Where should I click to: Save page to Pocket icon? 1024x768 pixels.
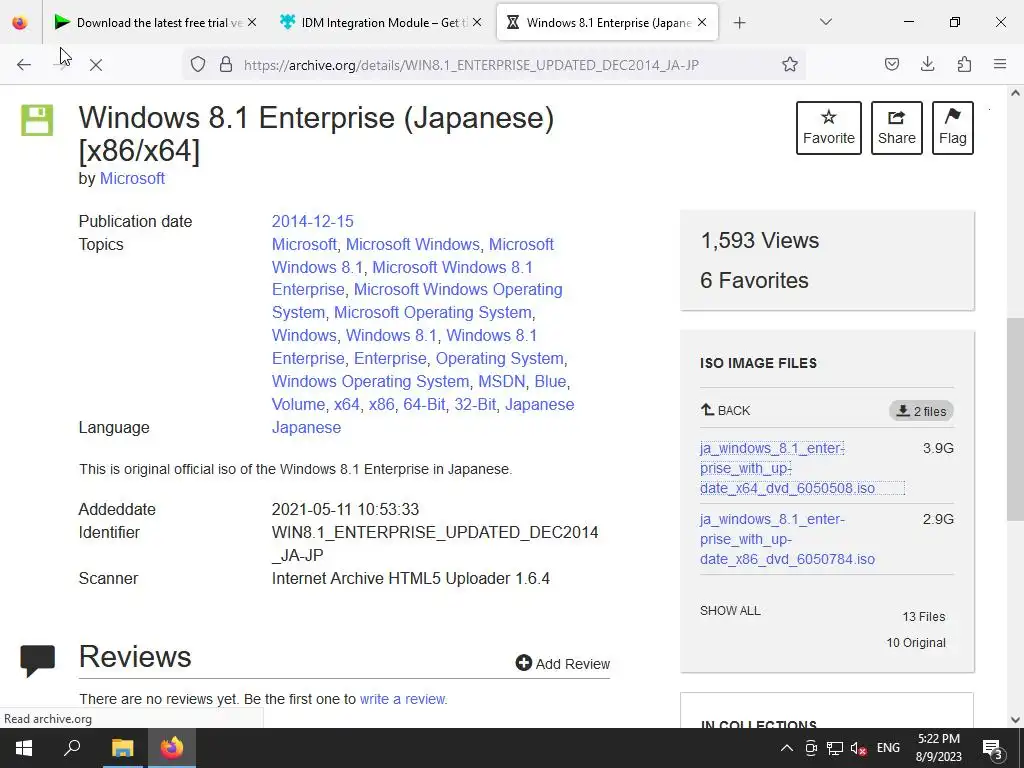[x=891, y=64]
